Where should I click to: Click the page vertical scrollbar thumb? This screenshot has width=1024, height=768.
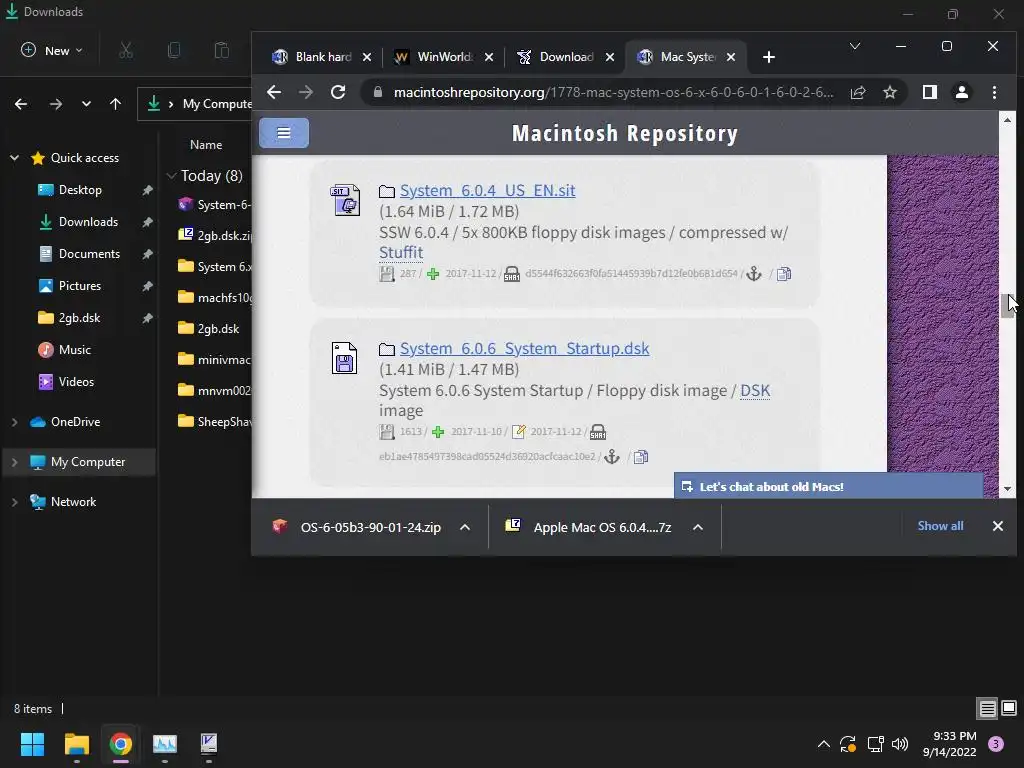point(1007,306)
